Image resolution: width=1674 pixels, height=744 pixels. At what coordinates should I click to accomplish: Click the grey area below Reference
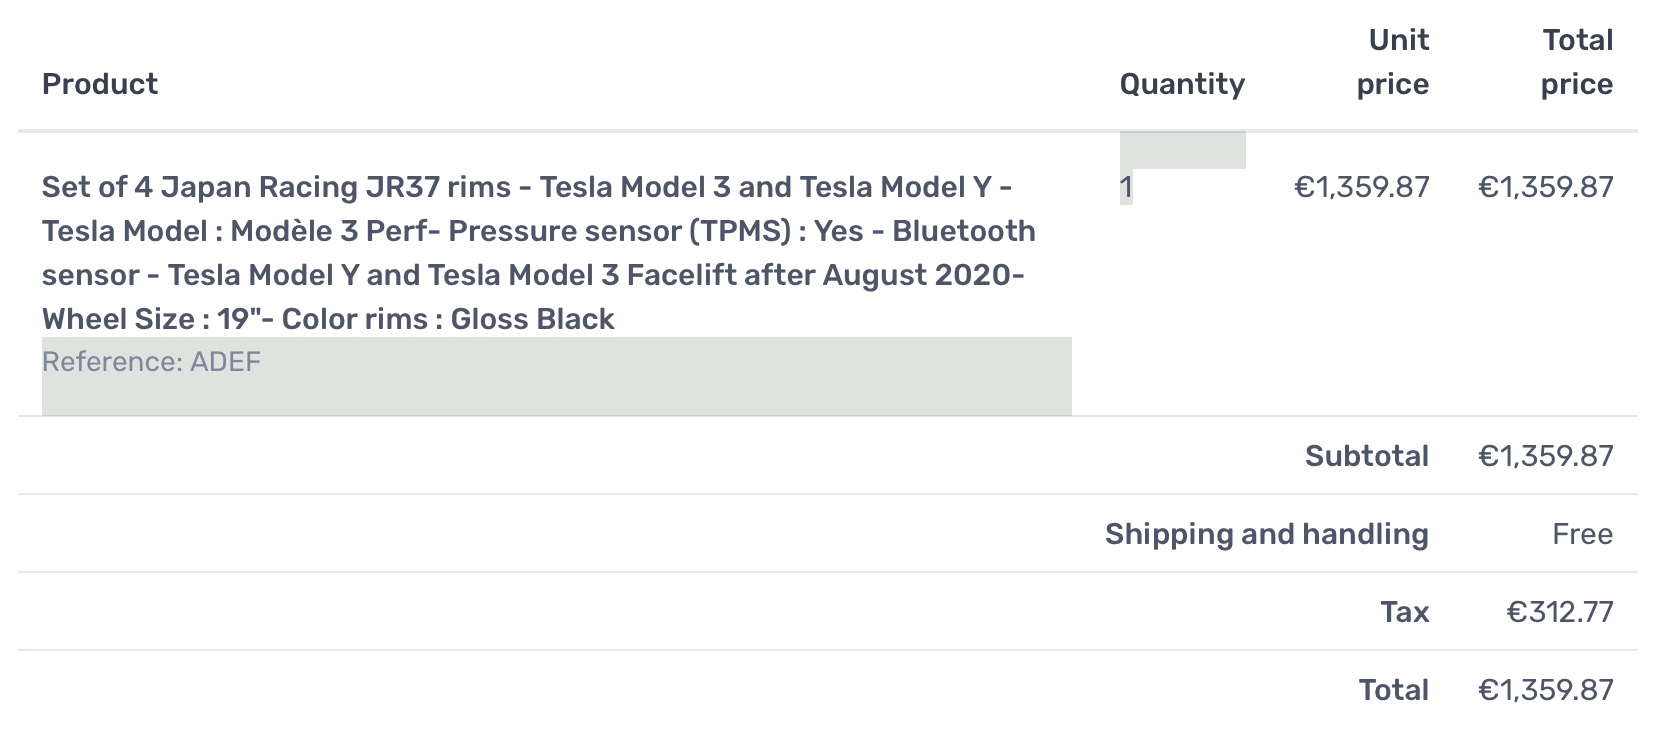(557, 396)
